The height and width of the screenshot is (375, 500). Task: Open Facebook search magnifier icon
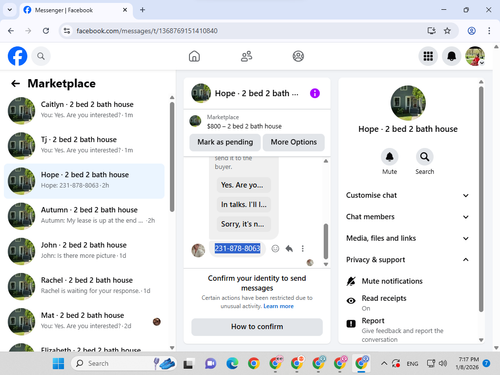click(41, 56)
